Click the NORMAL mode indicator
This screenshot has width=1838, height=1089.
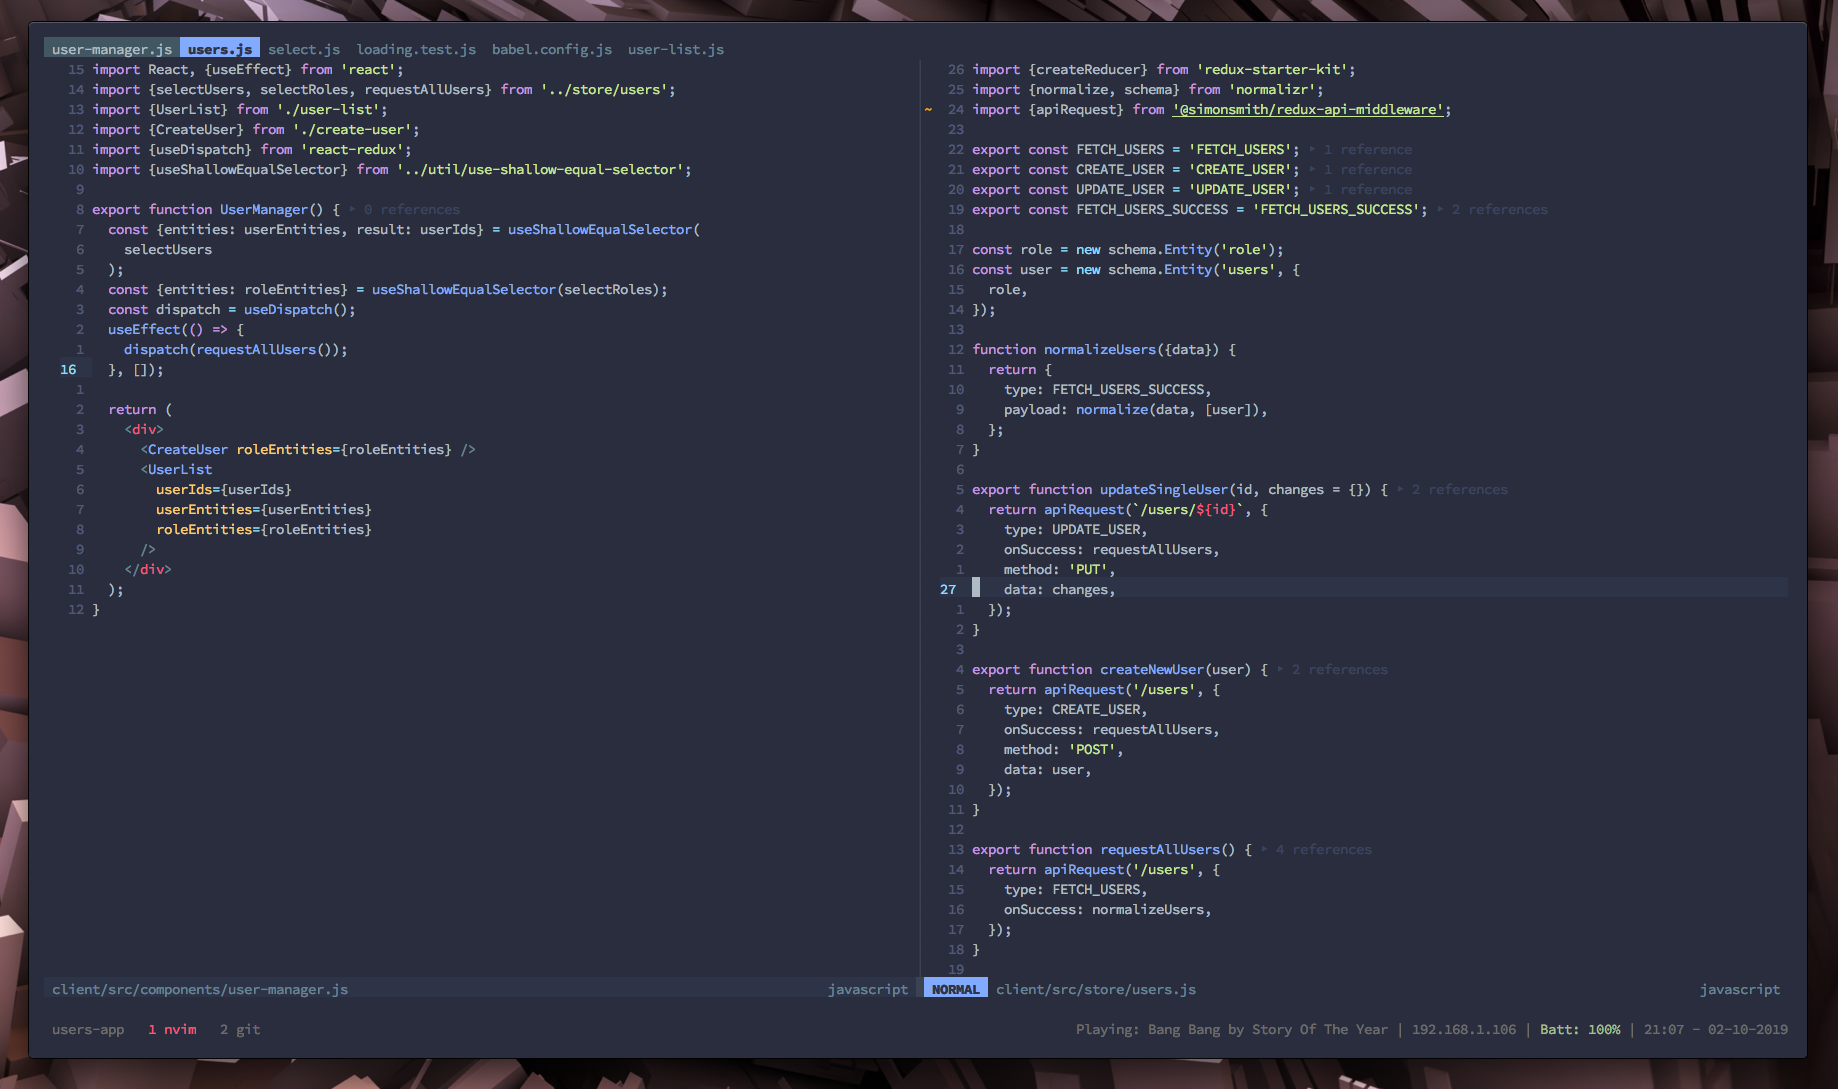coord(954,988)
